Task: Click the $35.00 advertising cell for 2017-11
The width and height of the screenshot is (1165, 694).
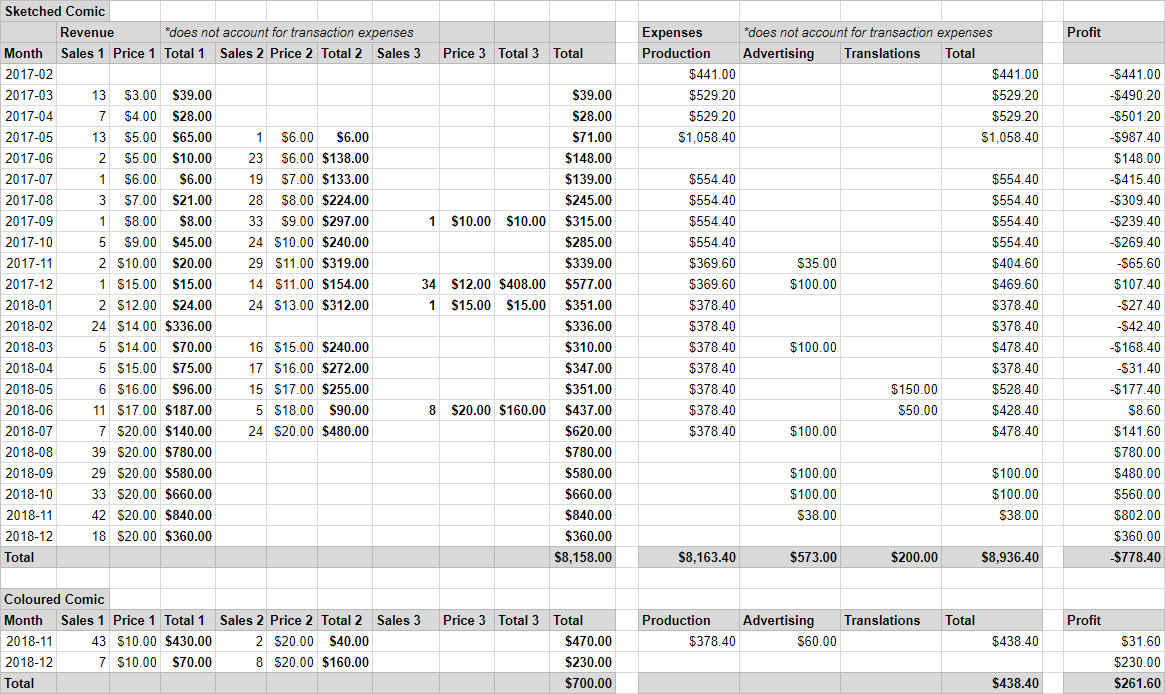Action: (x=790, y=264)
